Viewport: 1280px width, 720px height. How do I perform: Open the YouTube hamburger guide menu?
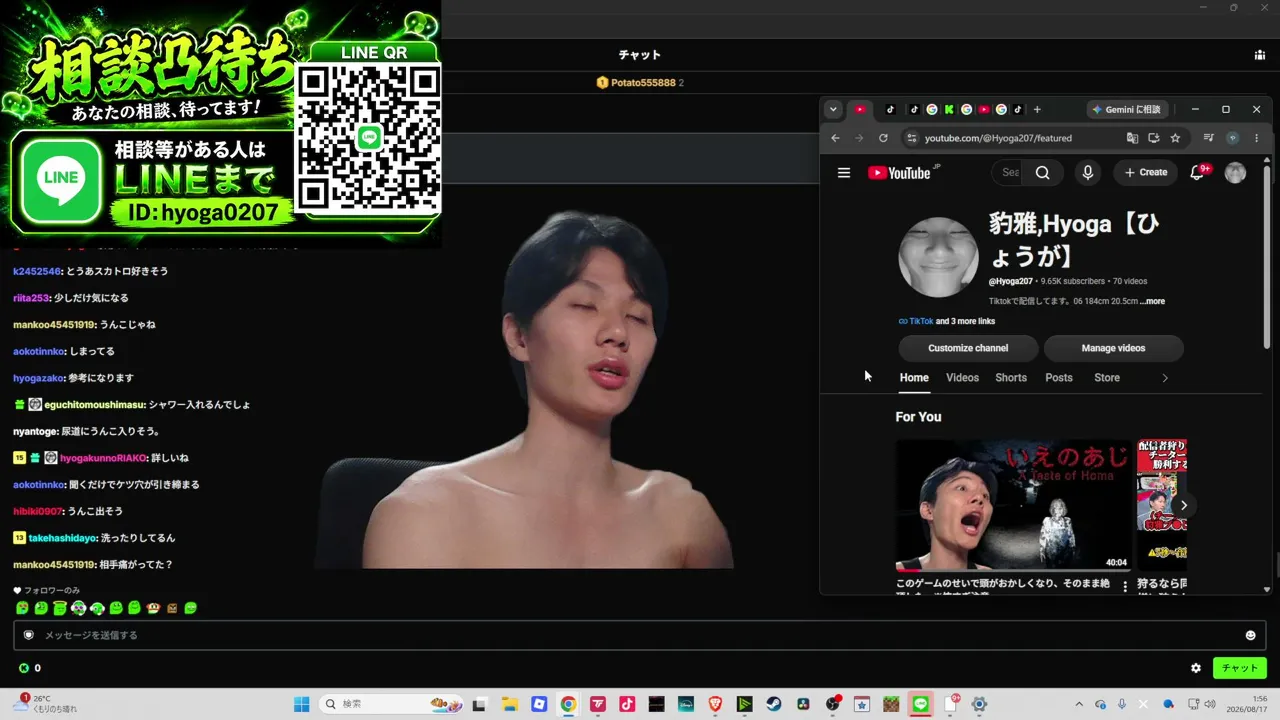click(x=844, y=173)
